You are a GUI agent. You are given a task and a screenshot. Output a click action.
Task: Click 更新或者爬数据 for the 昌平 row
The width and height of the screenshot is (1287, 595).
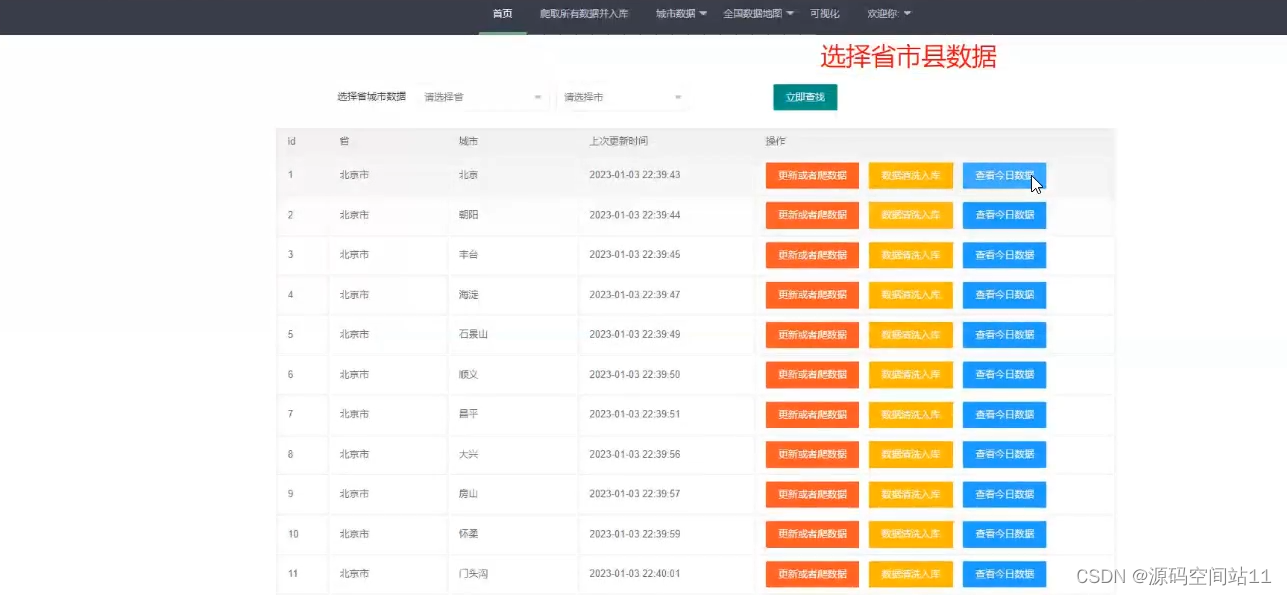[x=812, y=415]
